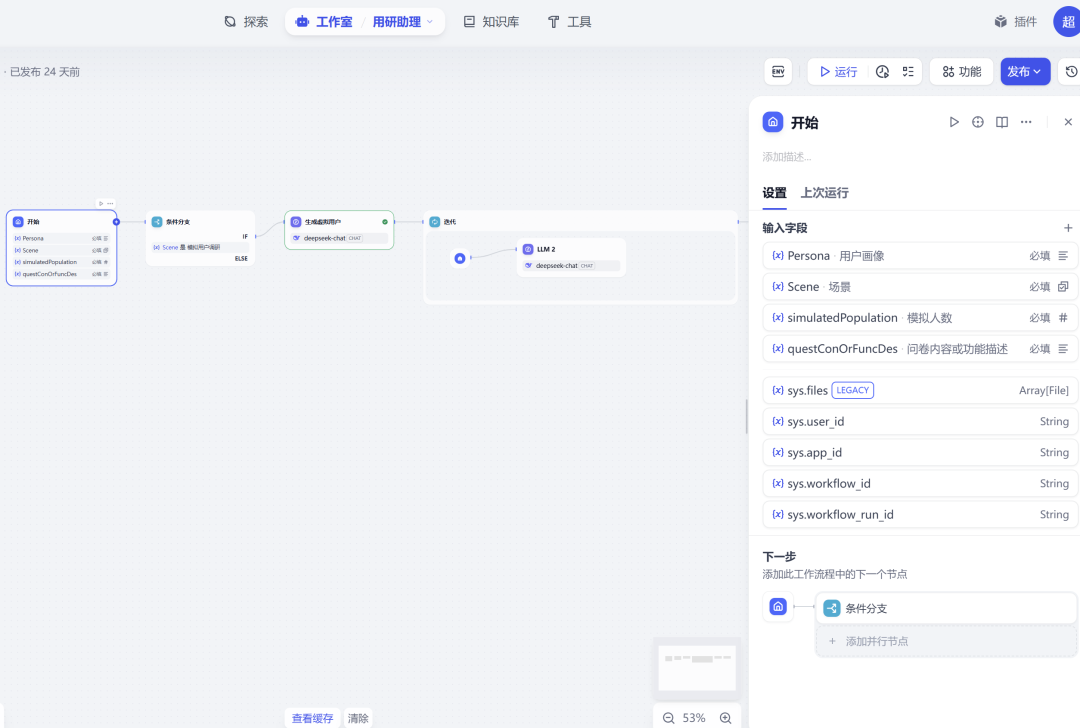Image resolution: width=1080 pixels, height=728 pixels.
Task: Open the 53% zoom level selector
Action: tap(696, 717)
